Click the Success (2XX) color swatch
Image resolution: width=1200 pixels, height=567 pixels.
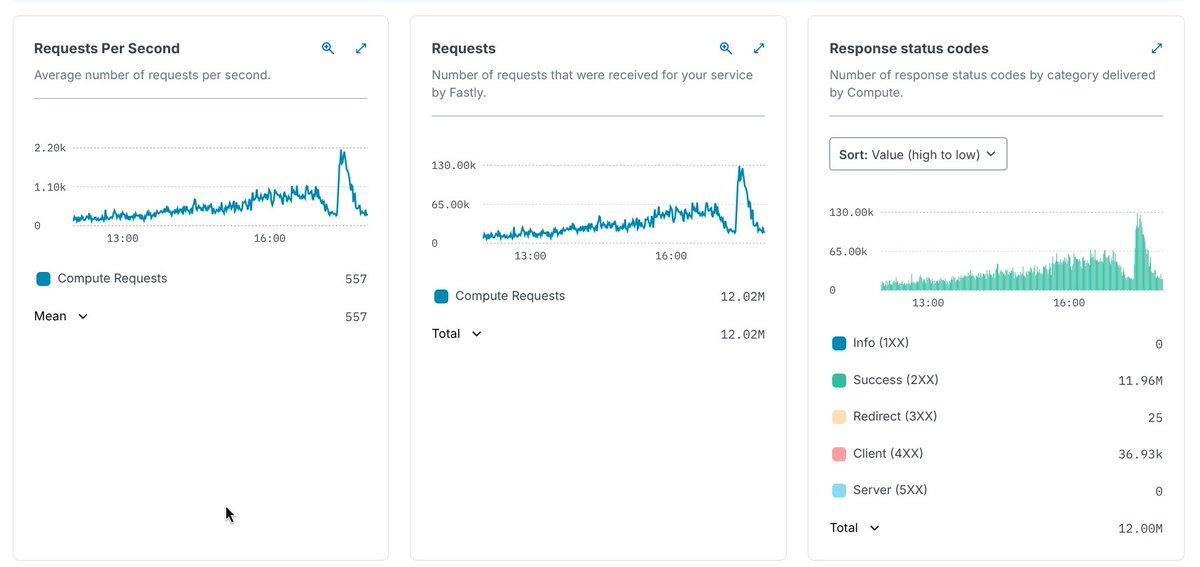[839, 380]
